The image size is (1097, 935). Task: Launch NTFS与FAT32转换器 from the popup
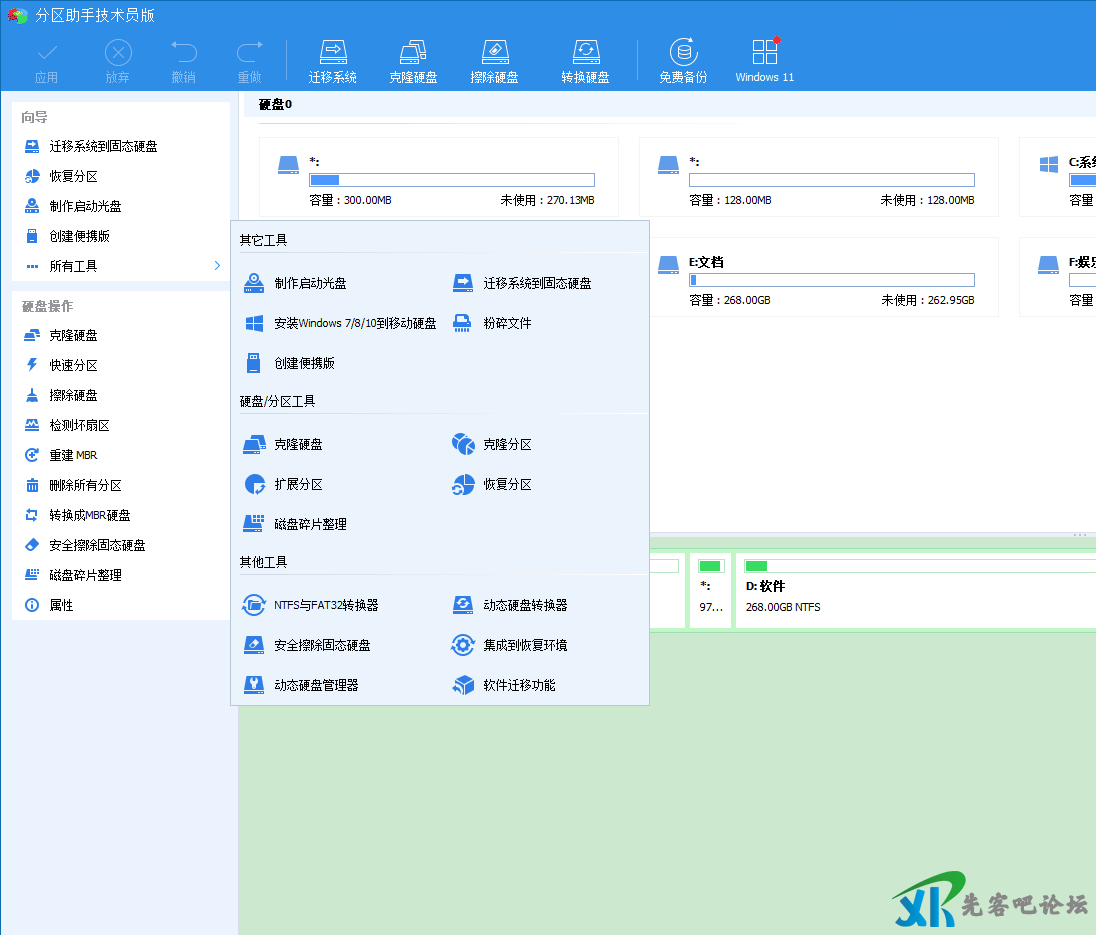tap(326, 605)
